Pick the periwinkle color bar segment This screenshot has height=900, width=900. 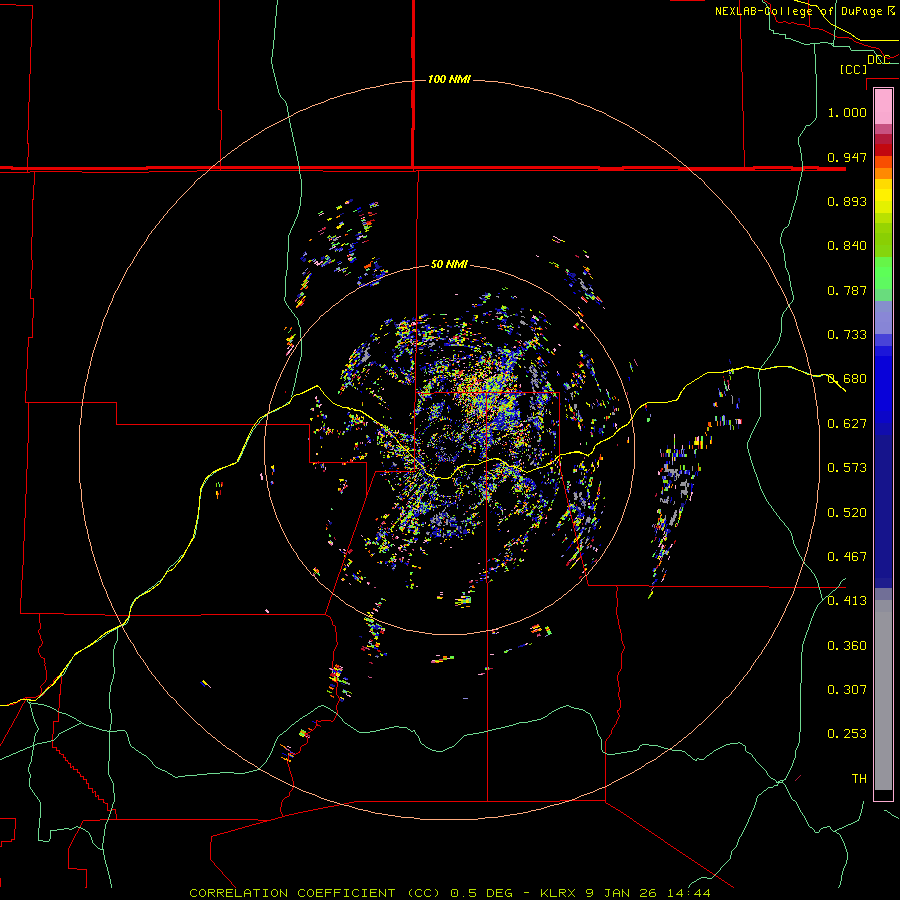click(x=883, y=317)
